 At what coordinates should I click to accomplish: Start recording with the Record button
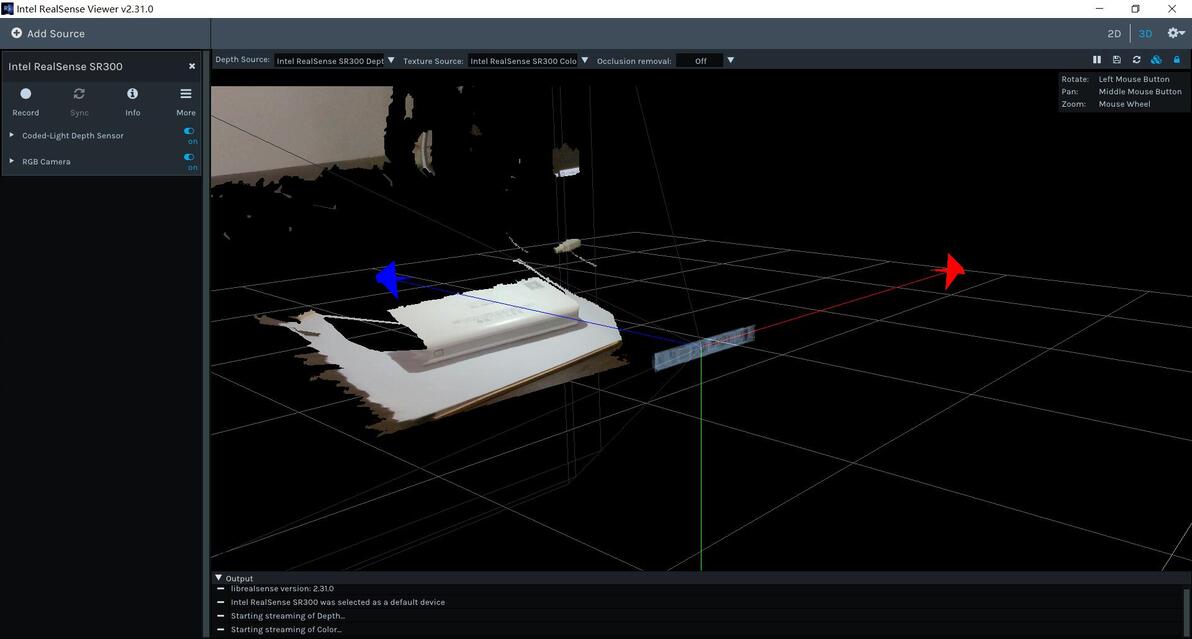(x=26, y=94)
